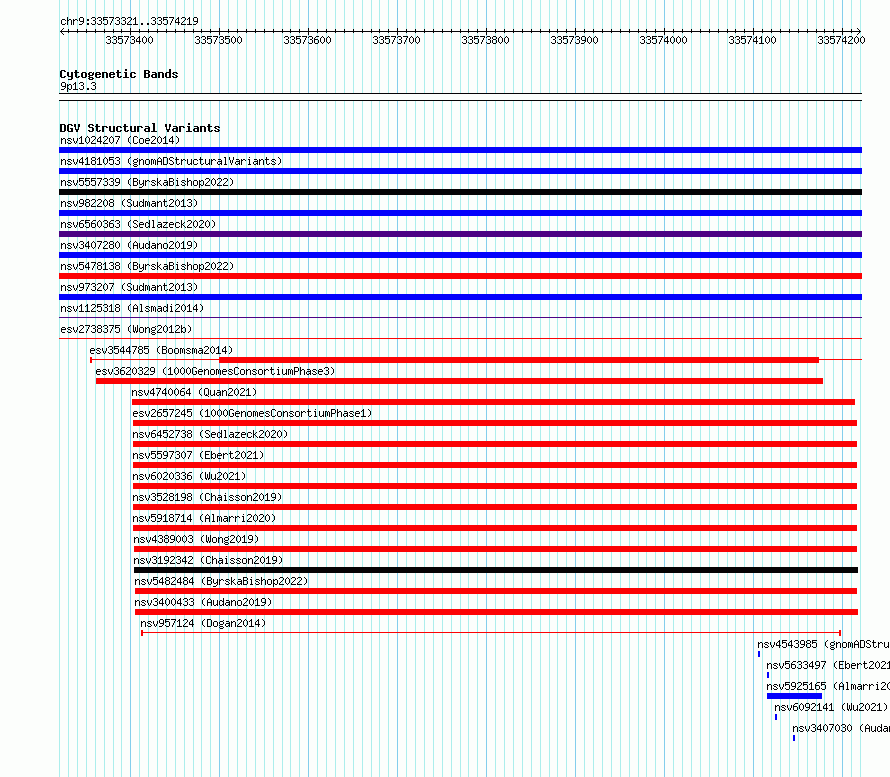Click small blue marker under nsv5633497

click(768, 675)
